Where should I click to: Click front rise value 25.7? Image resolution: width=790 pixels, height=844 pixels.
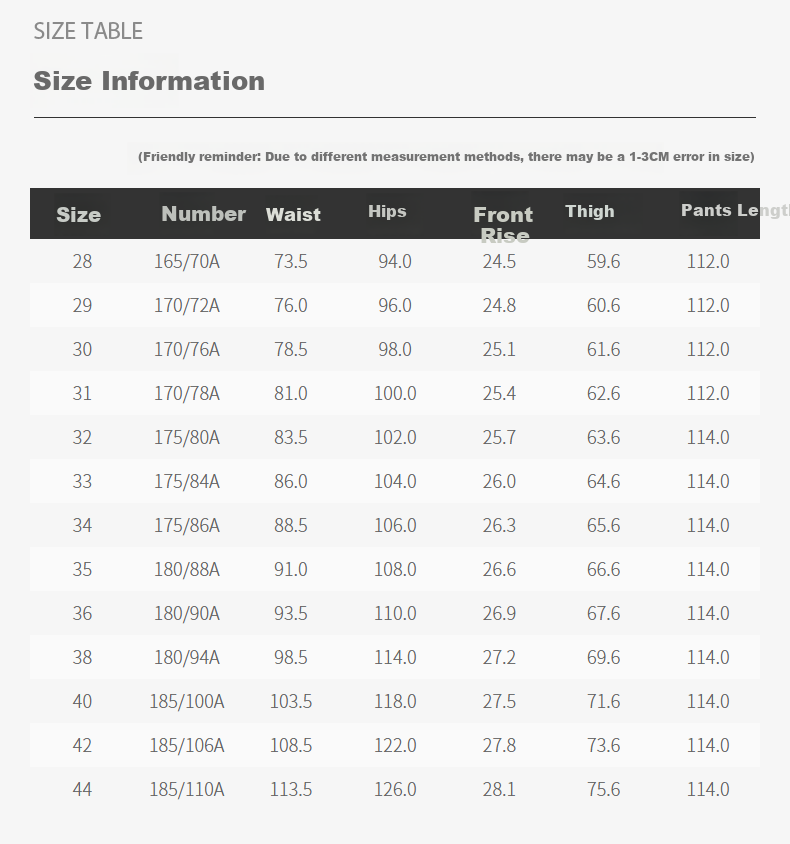coord(499,438)
